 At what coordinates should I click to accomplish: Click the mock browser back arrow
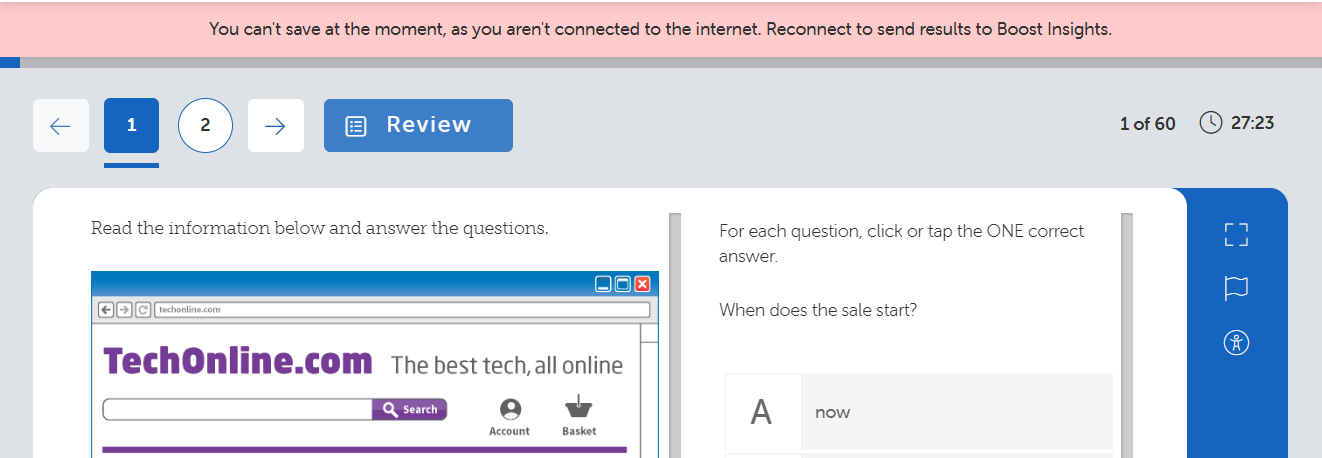[x=106, y=310]
